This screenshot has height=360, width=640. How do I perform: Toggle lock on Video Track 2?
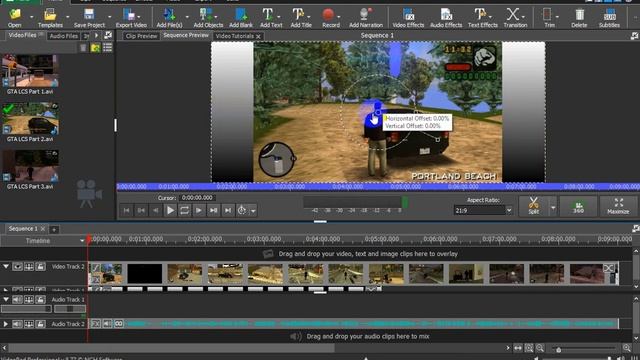coord(40,267)
